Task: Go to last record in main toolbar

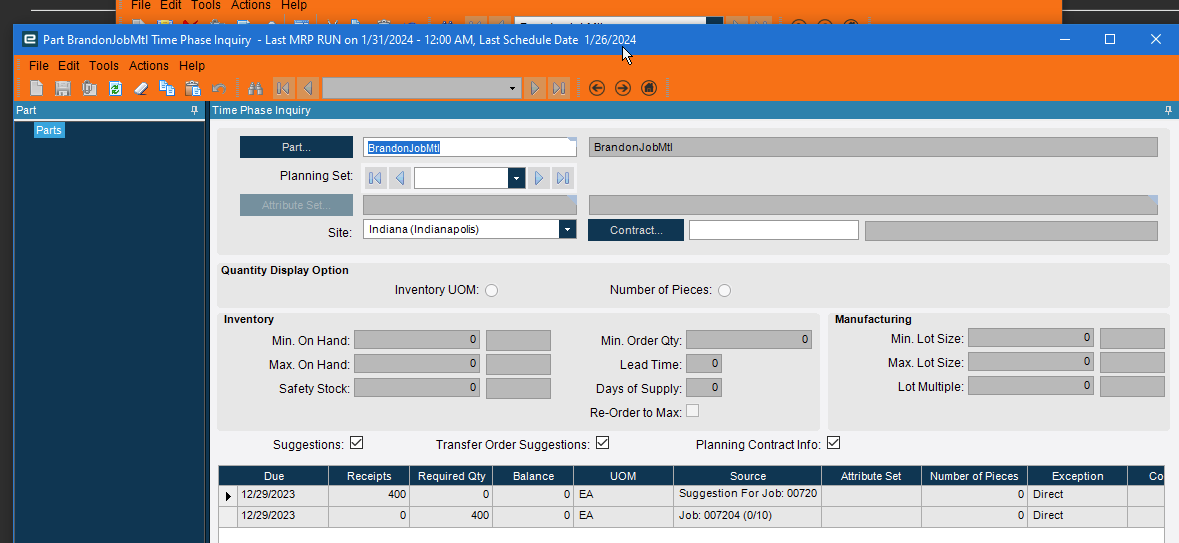Action: tap(559, 88)
